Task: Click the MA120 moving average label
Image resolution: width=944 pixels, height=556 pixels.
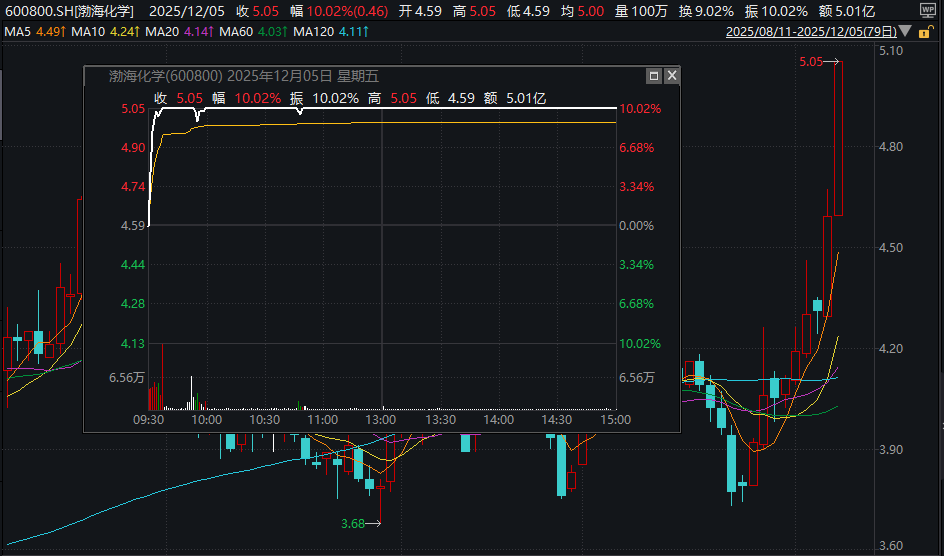Action: (x=311, y=32)
